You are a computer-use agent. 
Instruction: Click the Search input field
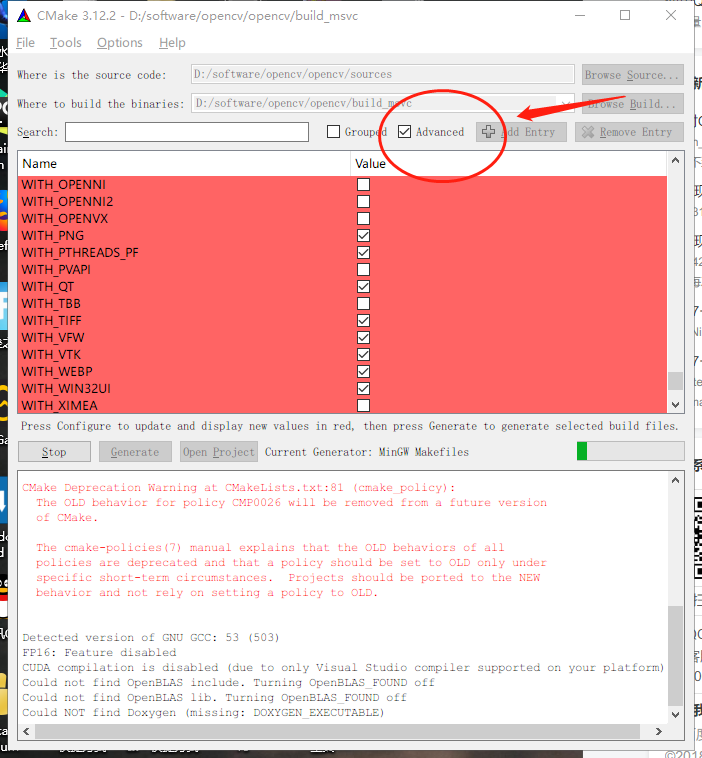[187, 132]
